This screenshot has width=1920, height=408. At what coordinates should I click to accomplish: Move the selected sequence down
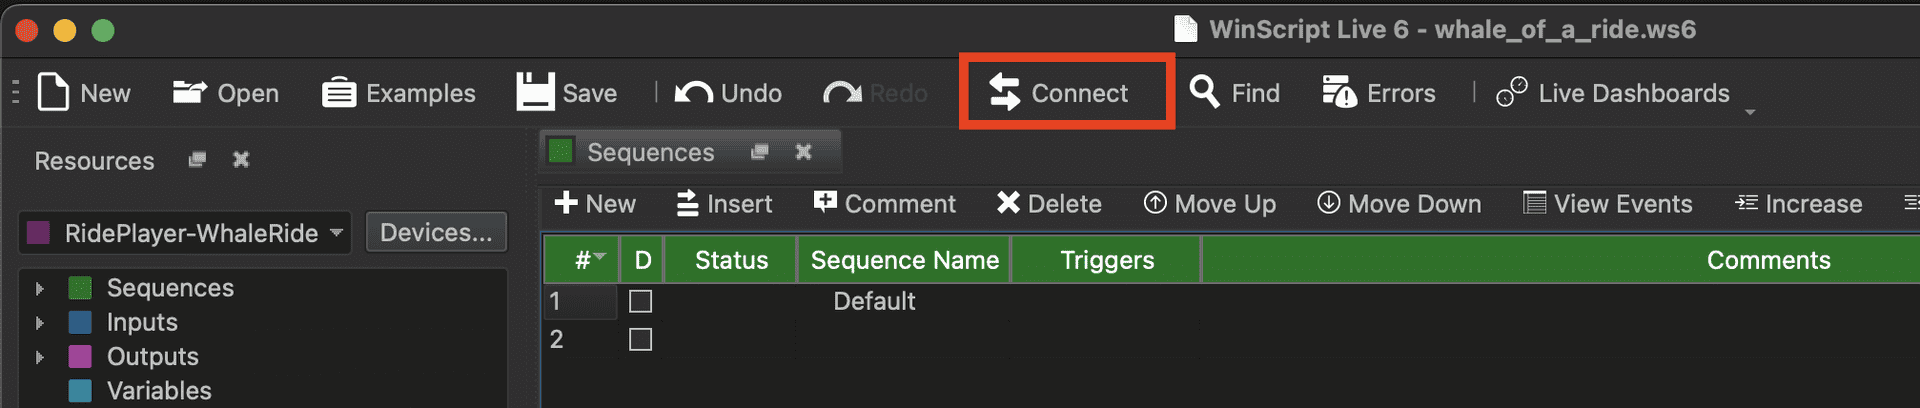pos(1399,204)
